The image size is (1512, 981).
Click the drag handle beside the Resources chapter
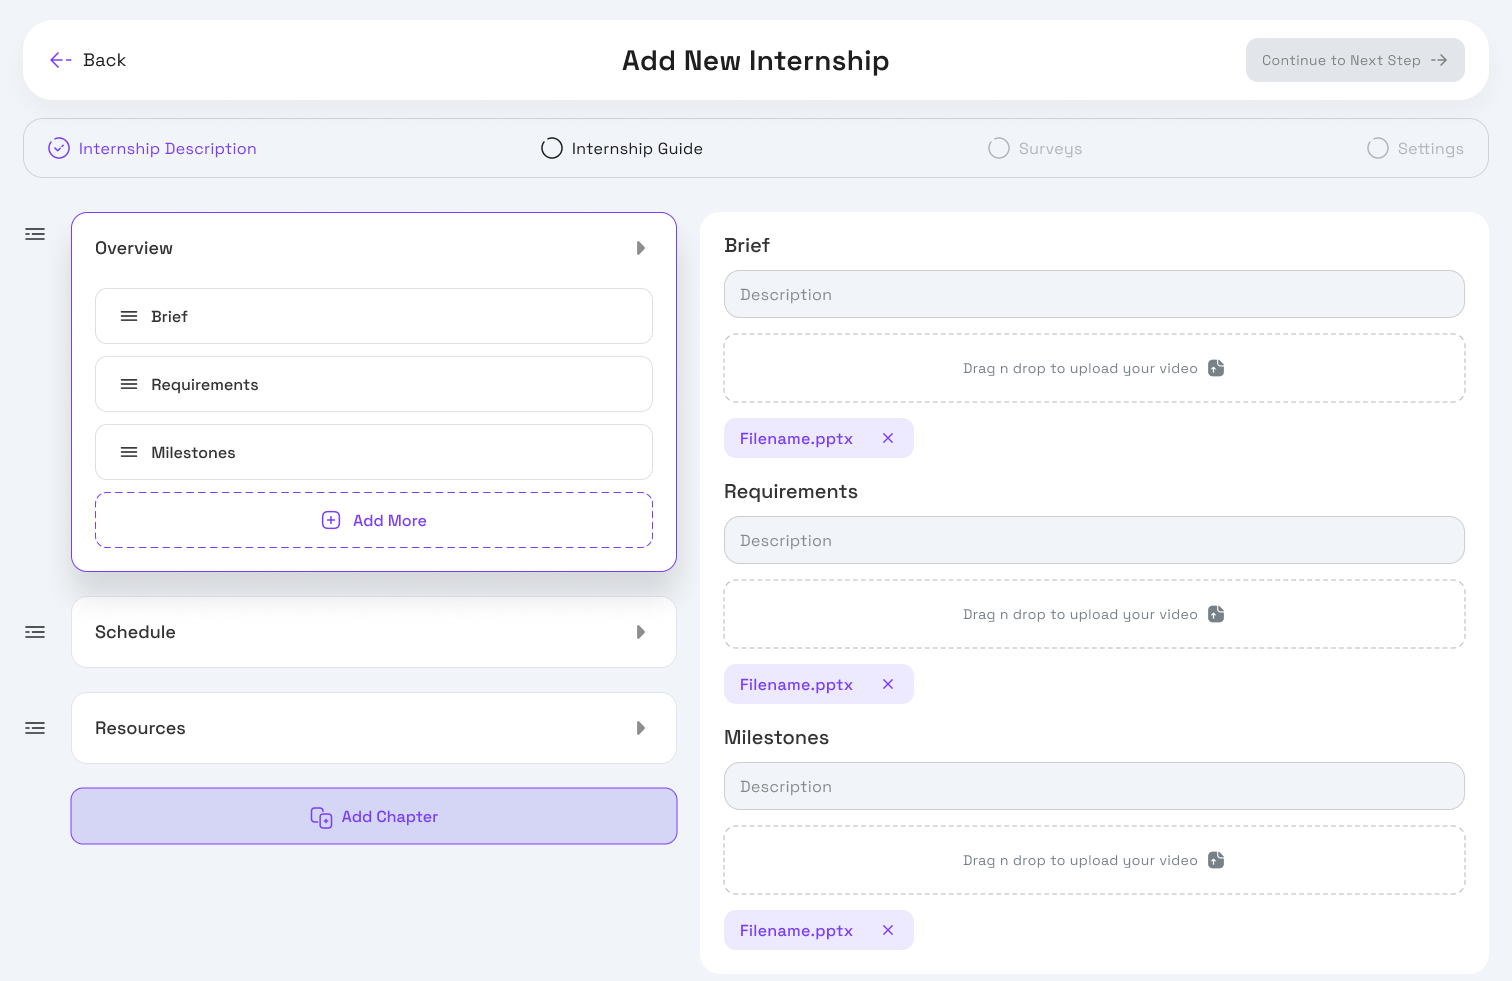point(34,727)
